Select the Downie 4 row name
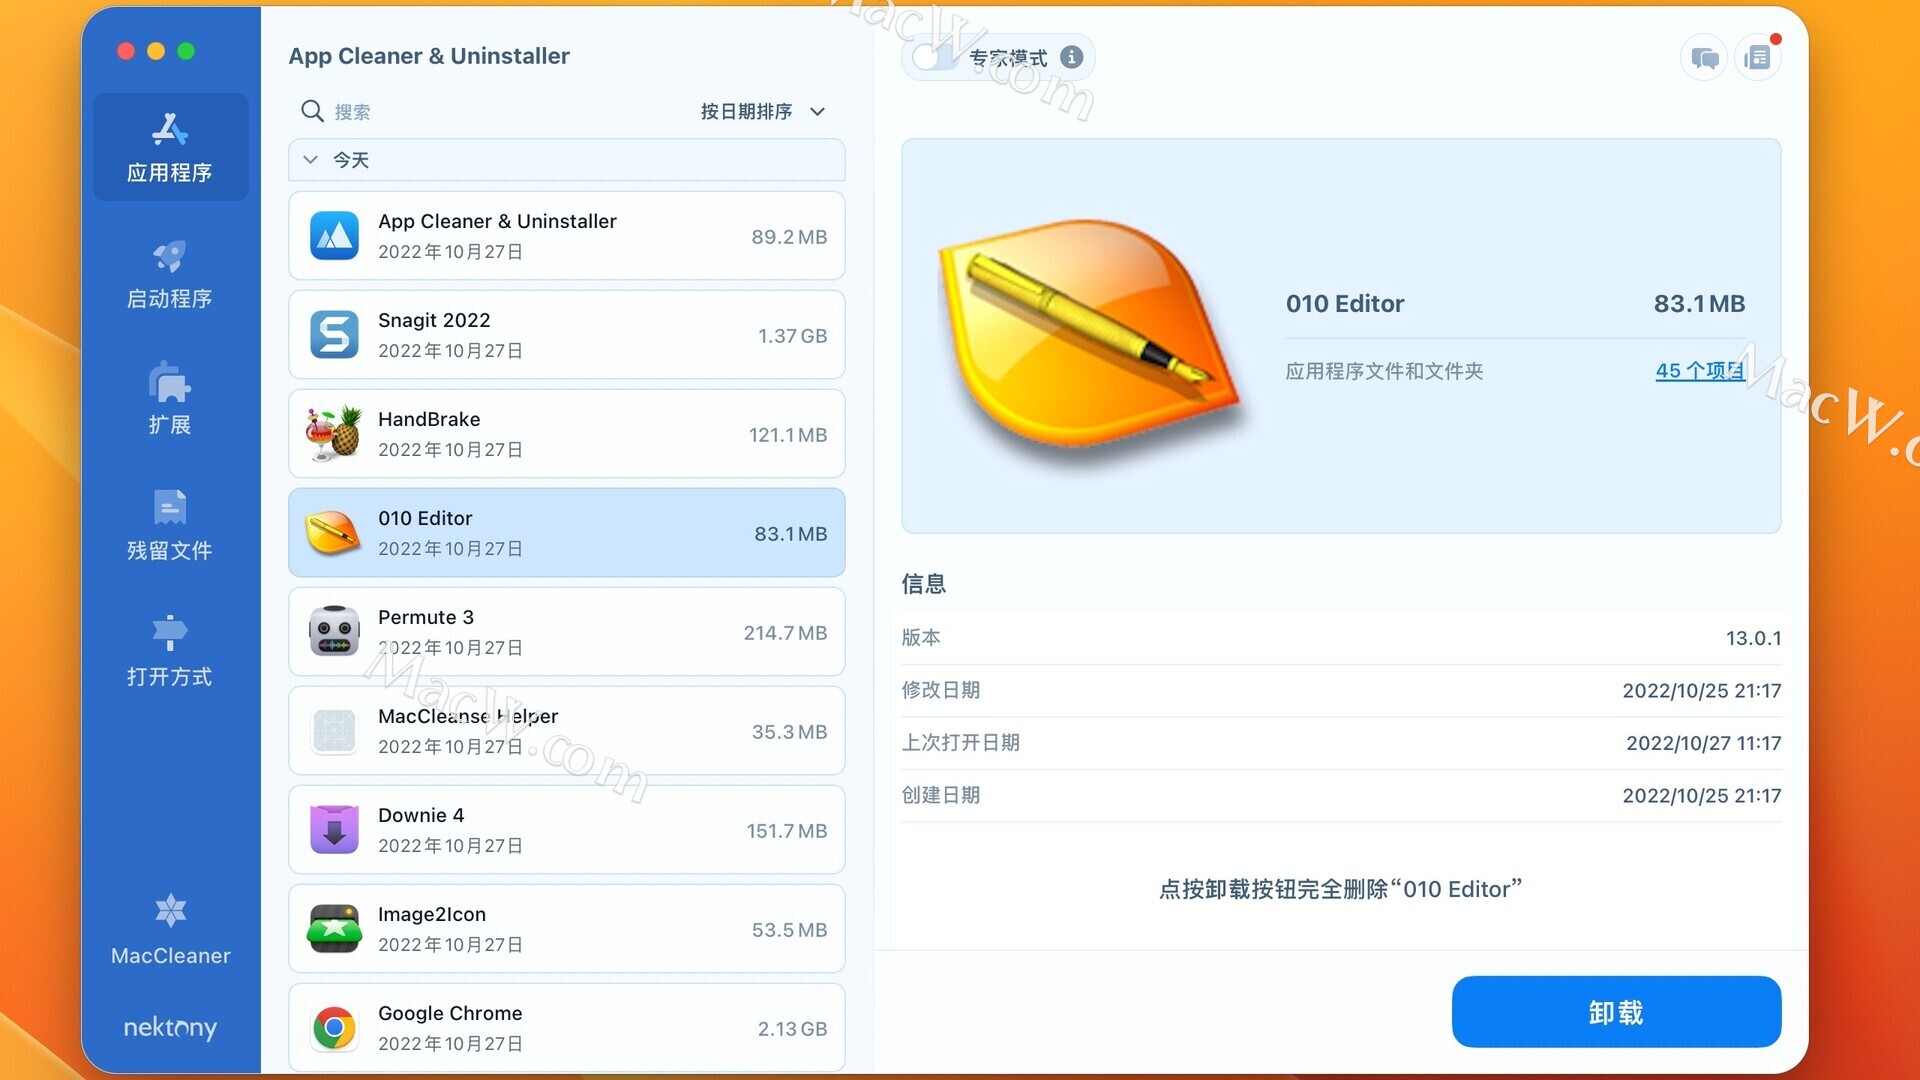This screenshot has width=1920, height=1080. tap(421, 815)
